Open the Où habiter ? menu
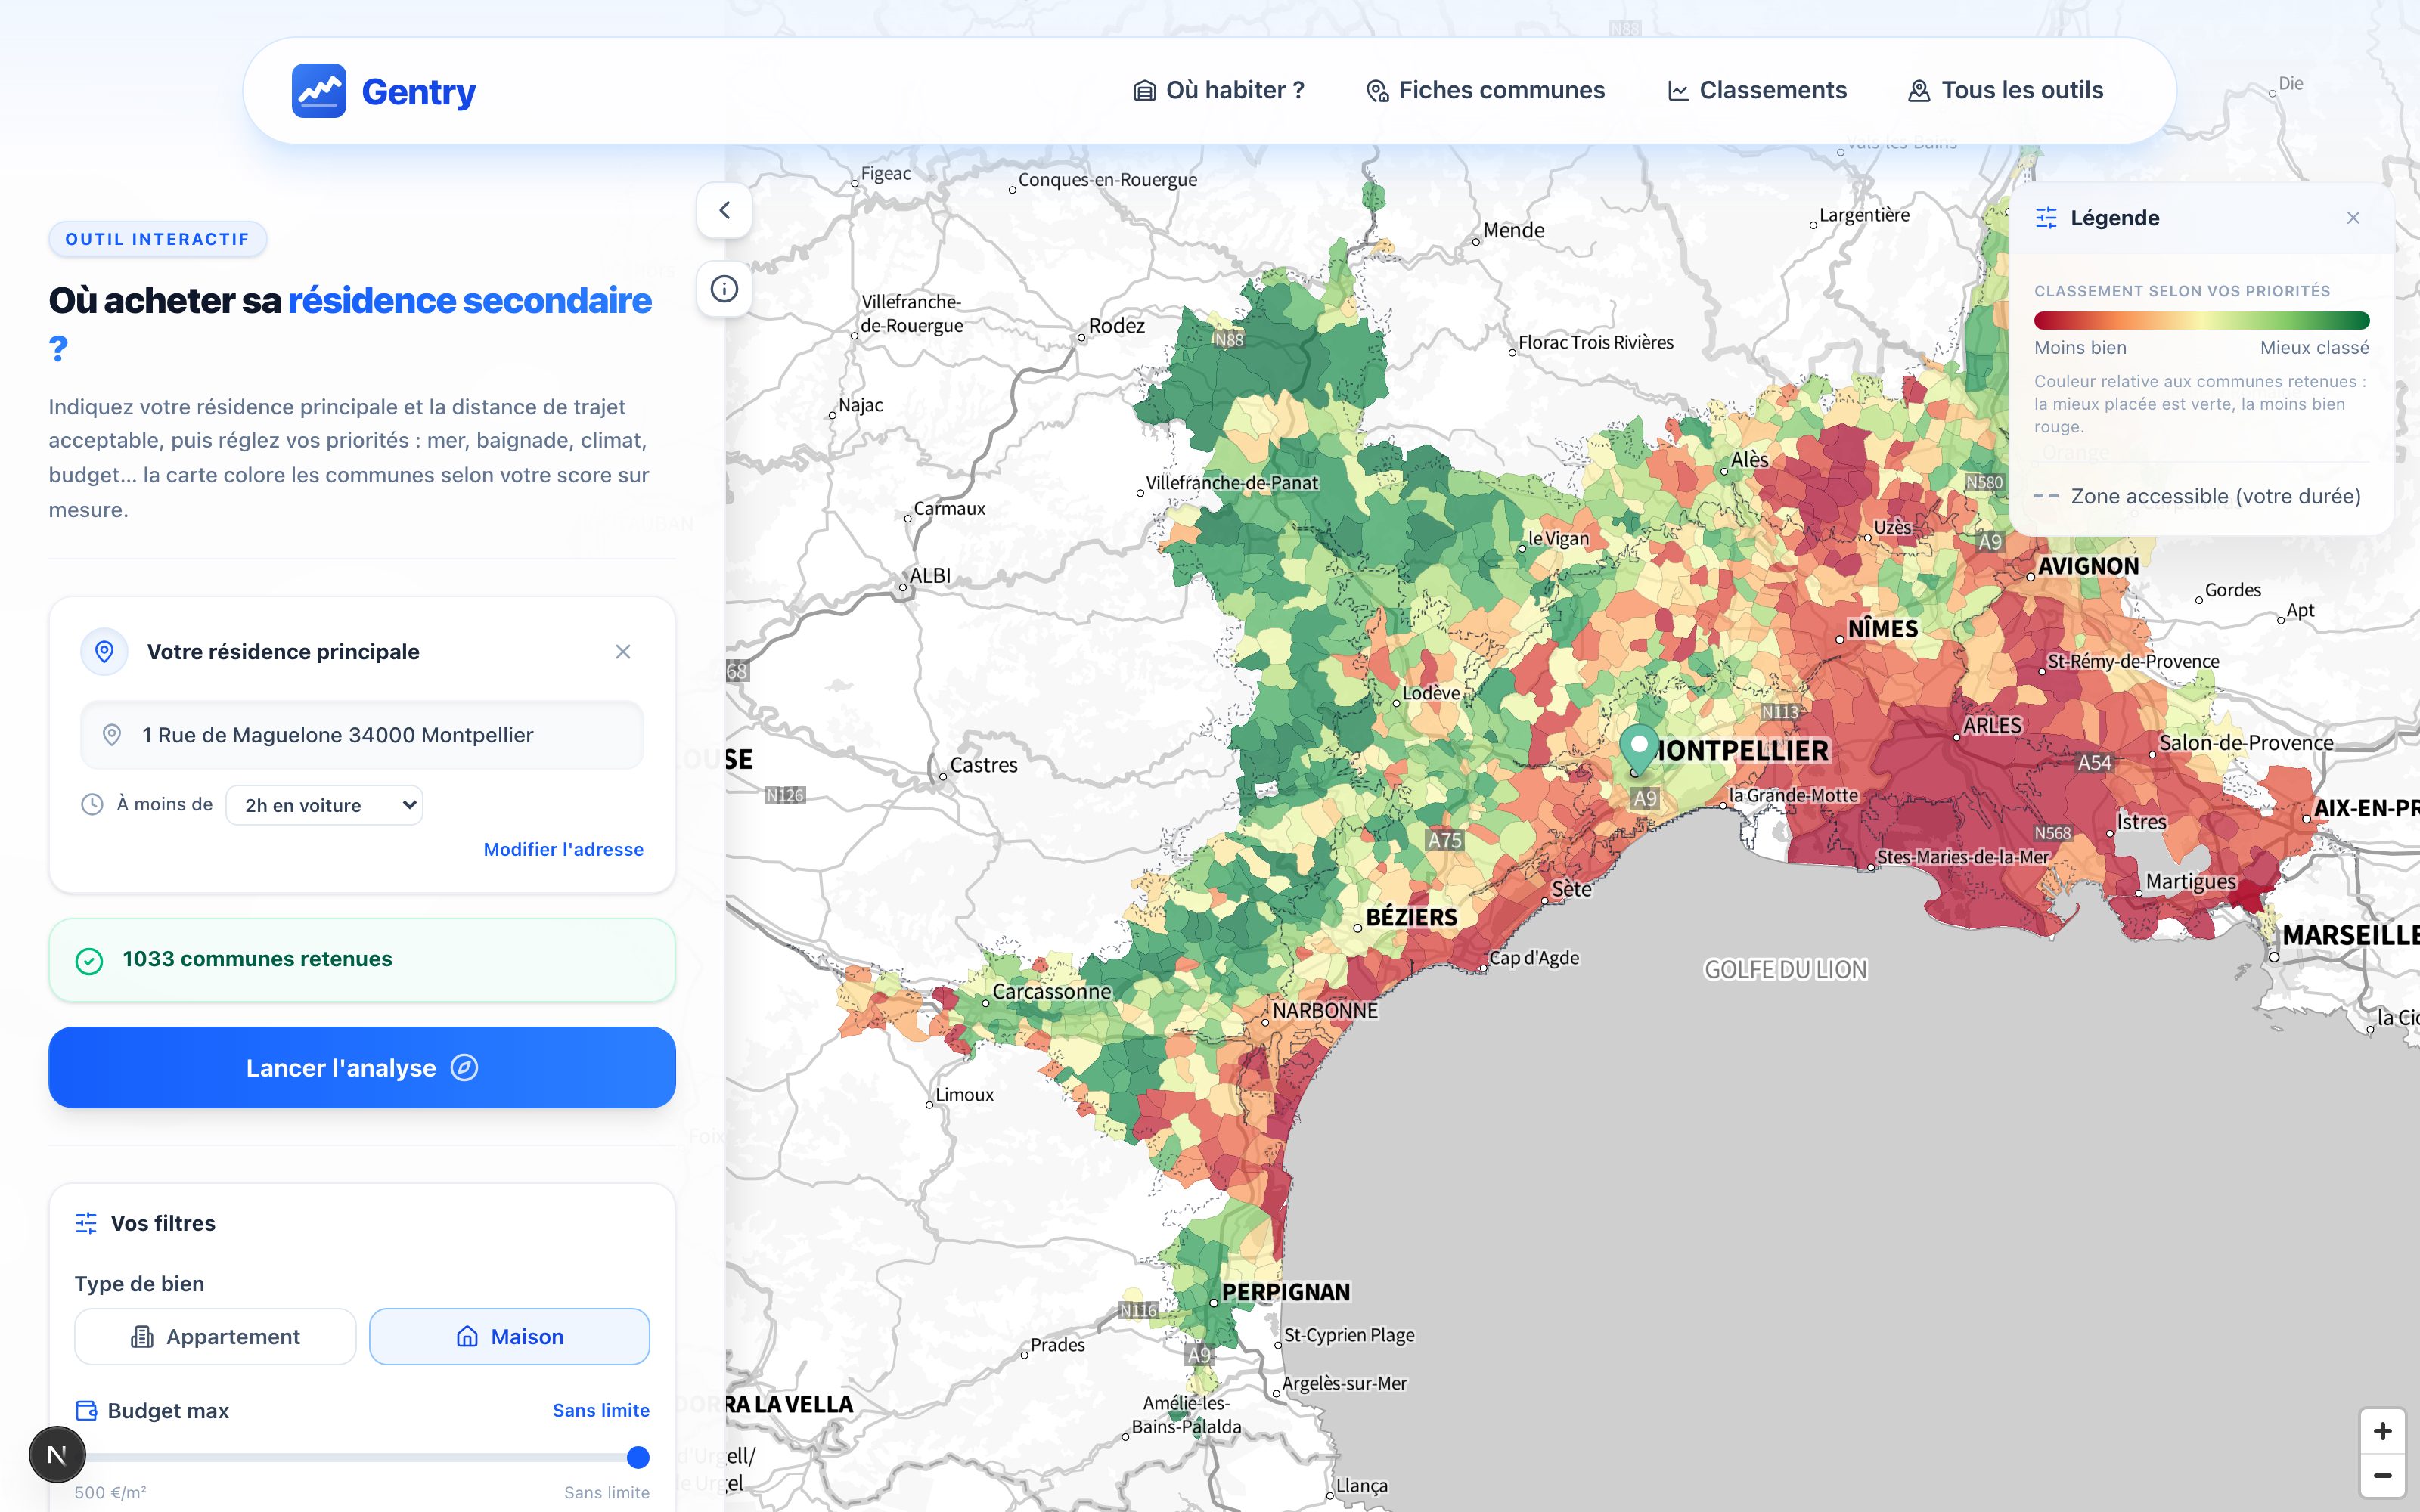Viewport: 2420px width, 1512px height. point(1218,90)
